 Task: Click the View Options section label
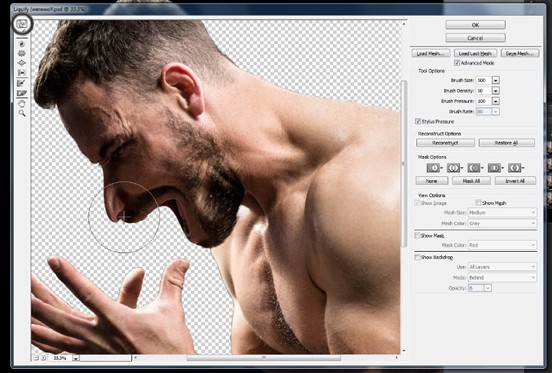(432, 195)
